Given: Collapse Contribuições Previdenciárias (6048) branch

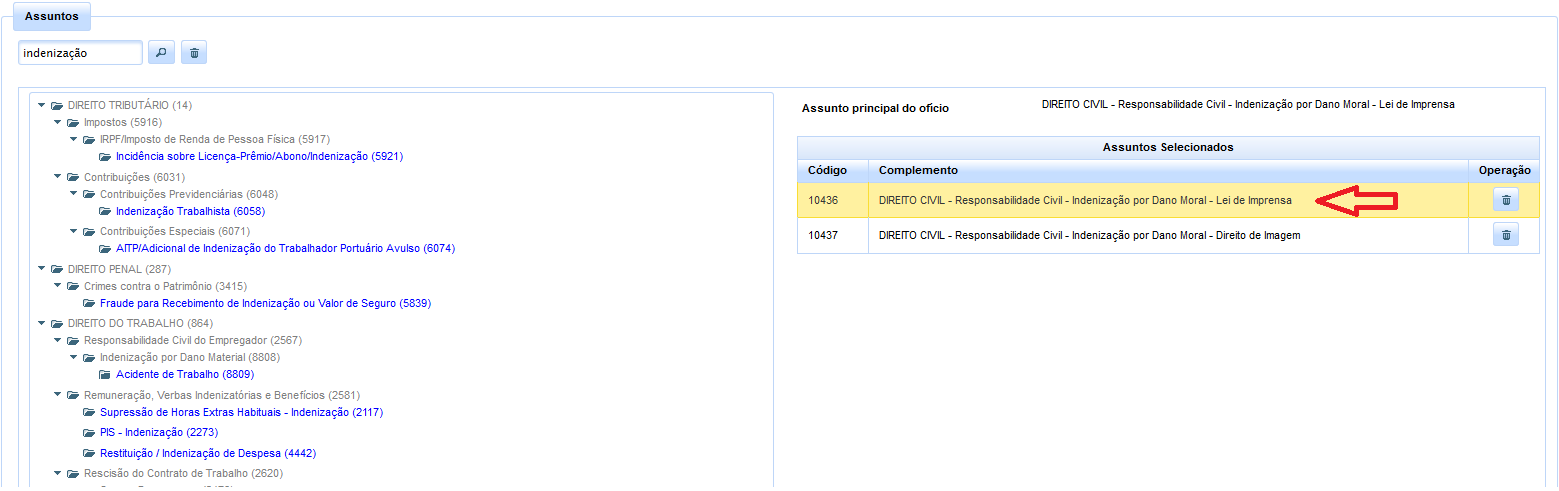Looking at the screenshot, I should pos(74,194).
